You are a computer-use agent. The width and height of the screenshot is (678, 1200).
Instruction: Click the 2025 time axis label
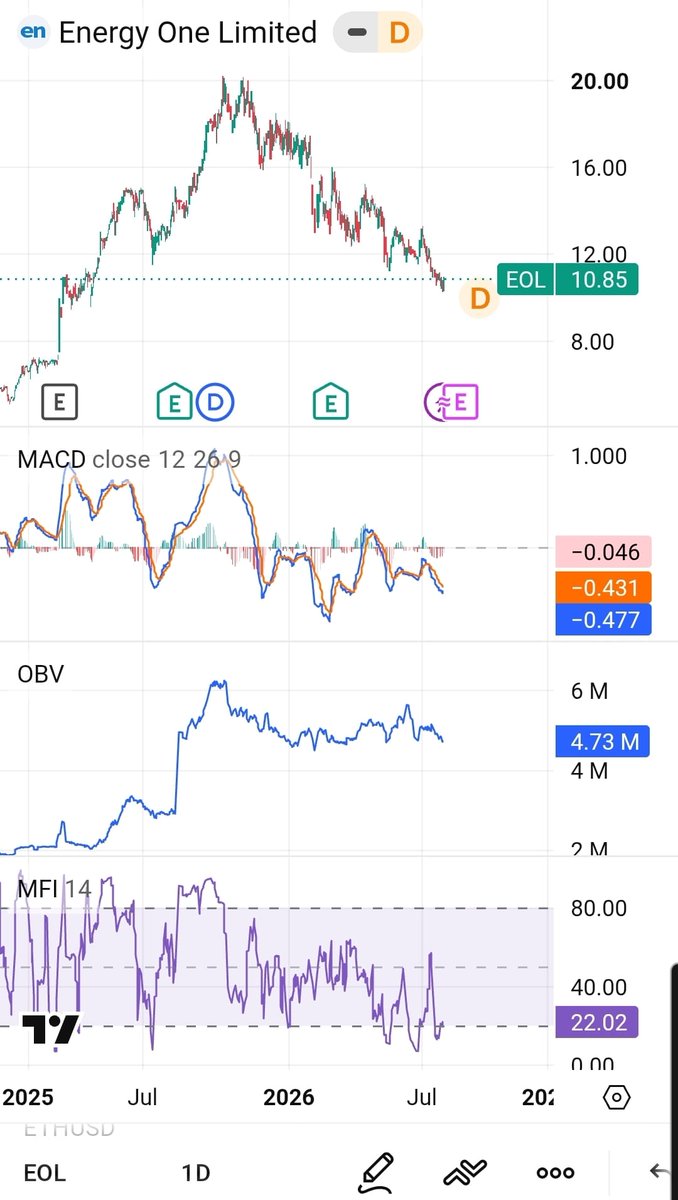pos(28,1097)
